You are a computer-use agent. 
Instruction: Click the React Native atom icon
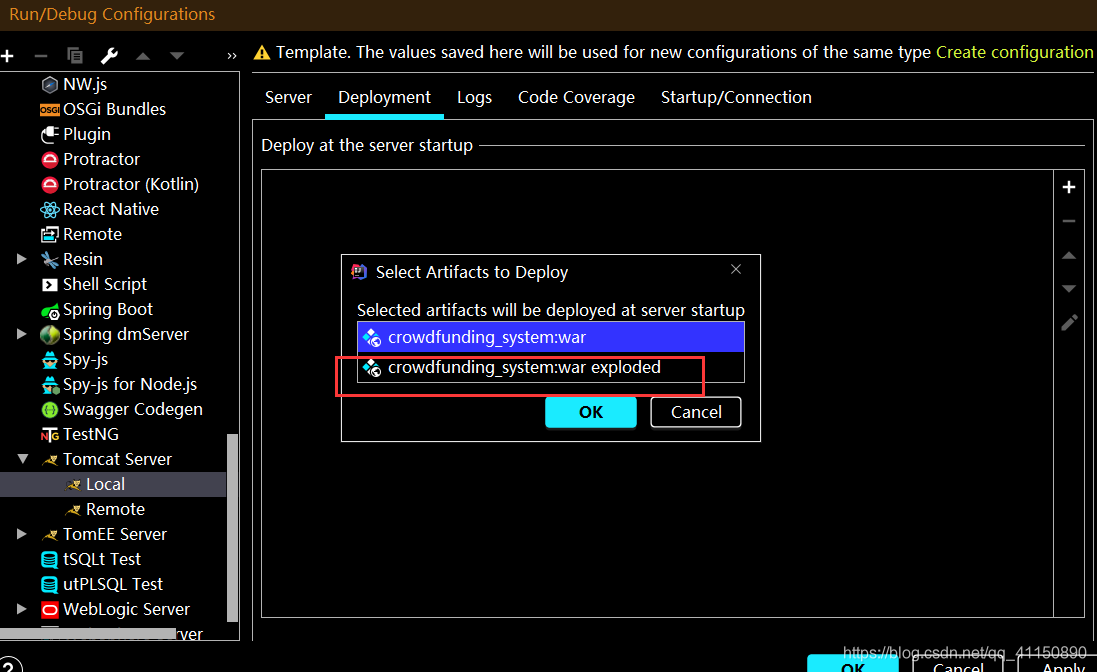pos(50,210)
